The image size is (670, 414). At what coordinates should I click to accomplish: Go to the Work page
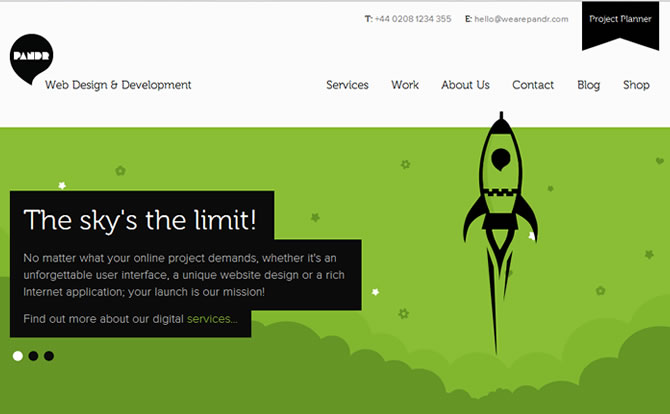[x=405, y=85]
